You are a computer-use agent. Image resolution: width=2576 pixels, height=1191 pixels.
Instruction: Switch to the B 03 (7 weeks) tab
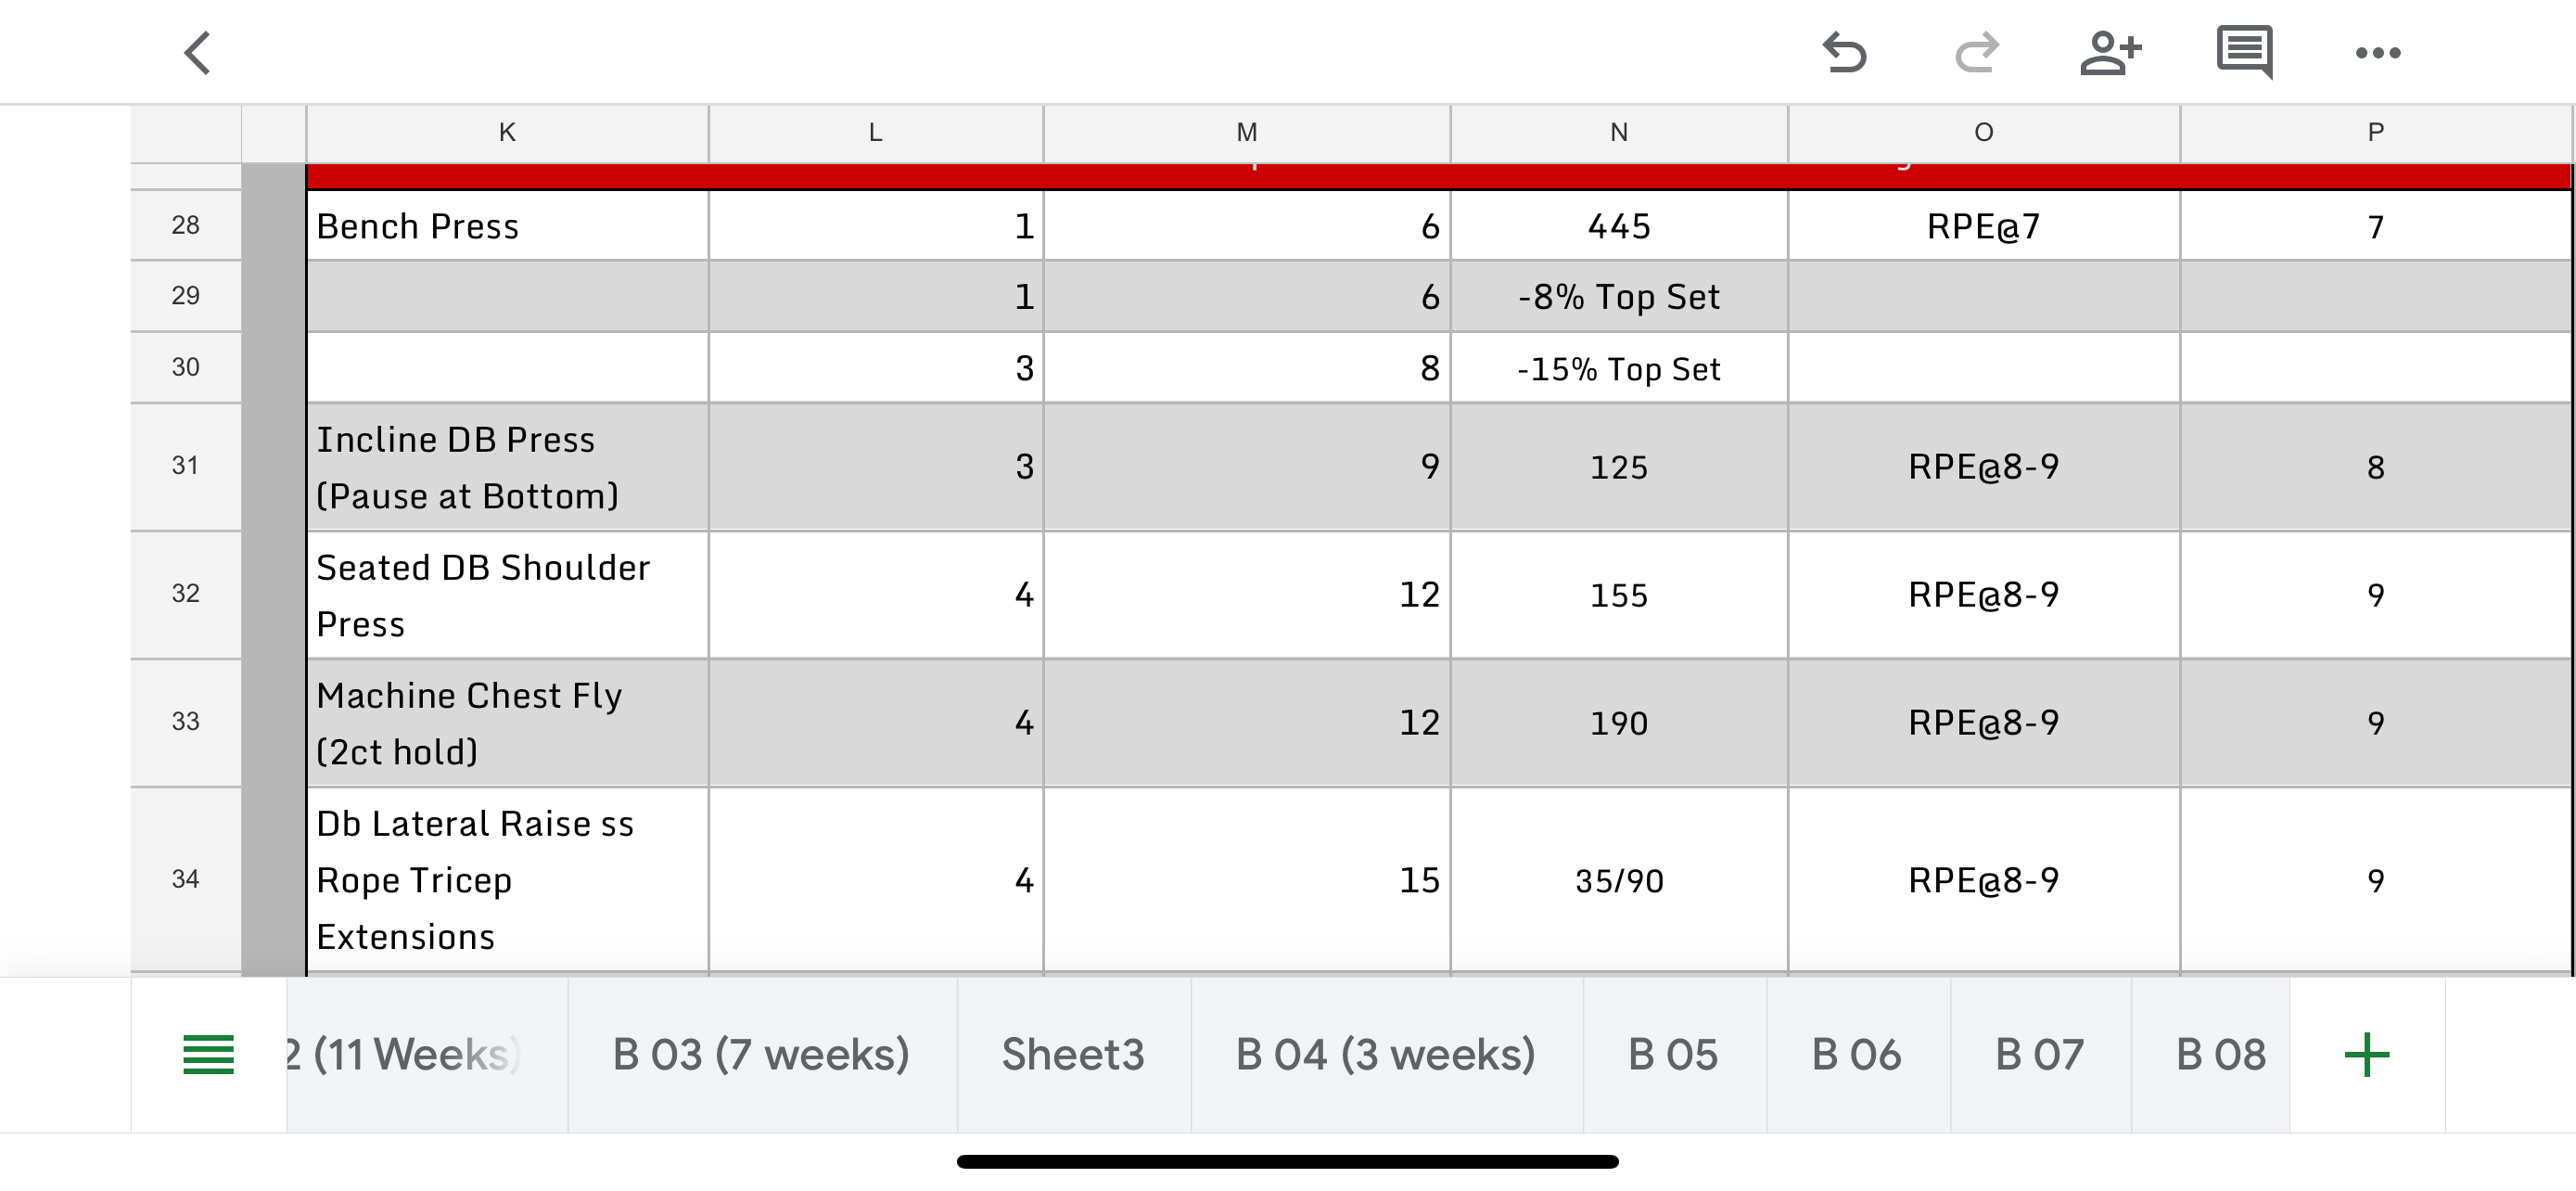(761, 1055)
